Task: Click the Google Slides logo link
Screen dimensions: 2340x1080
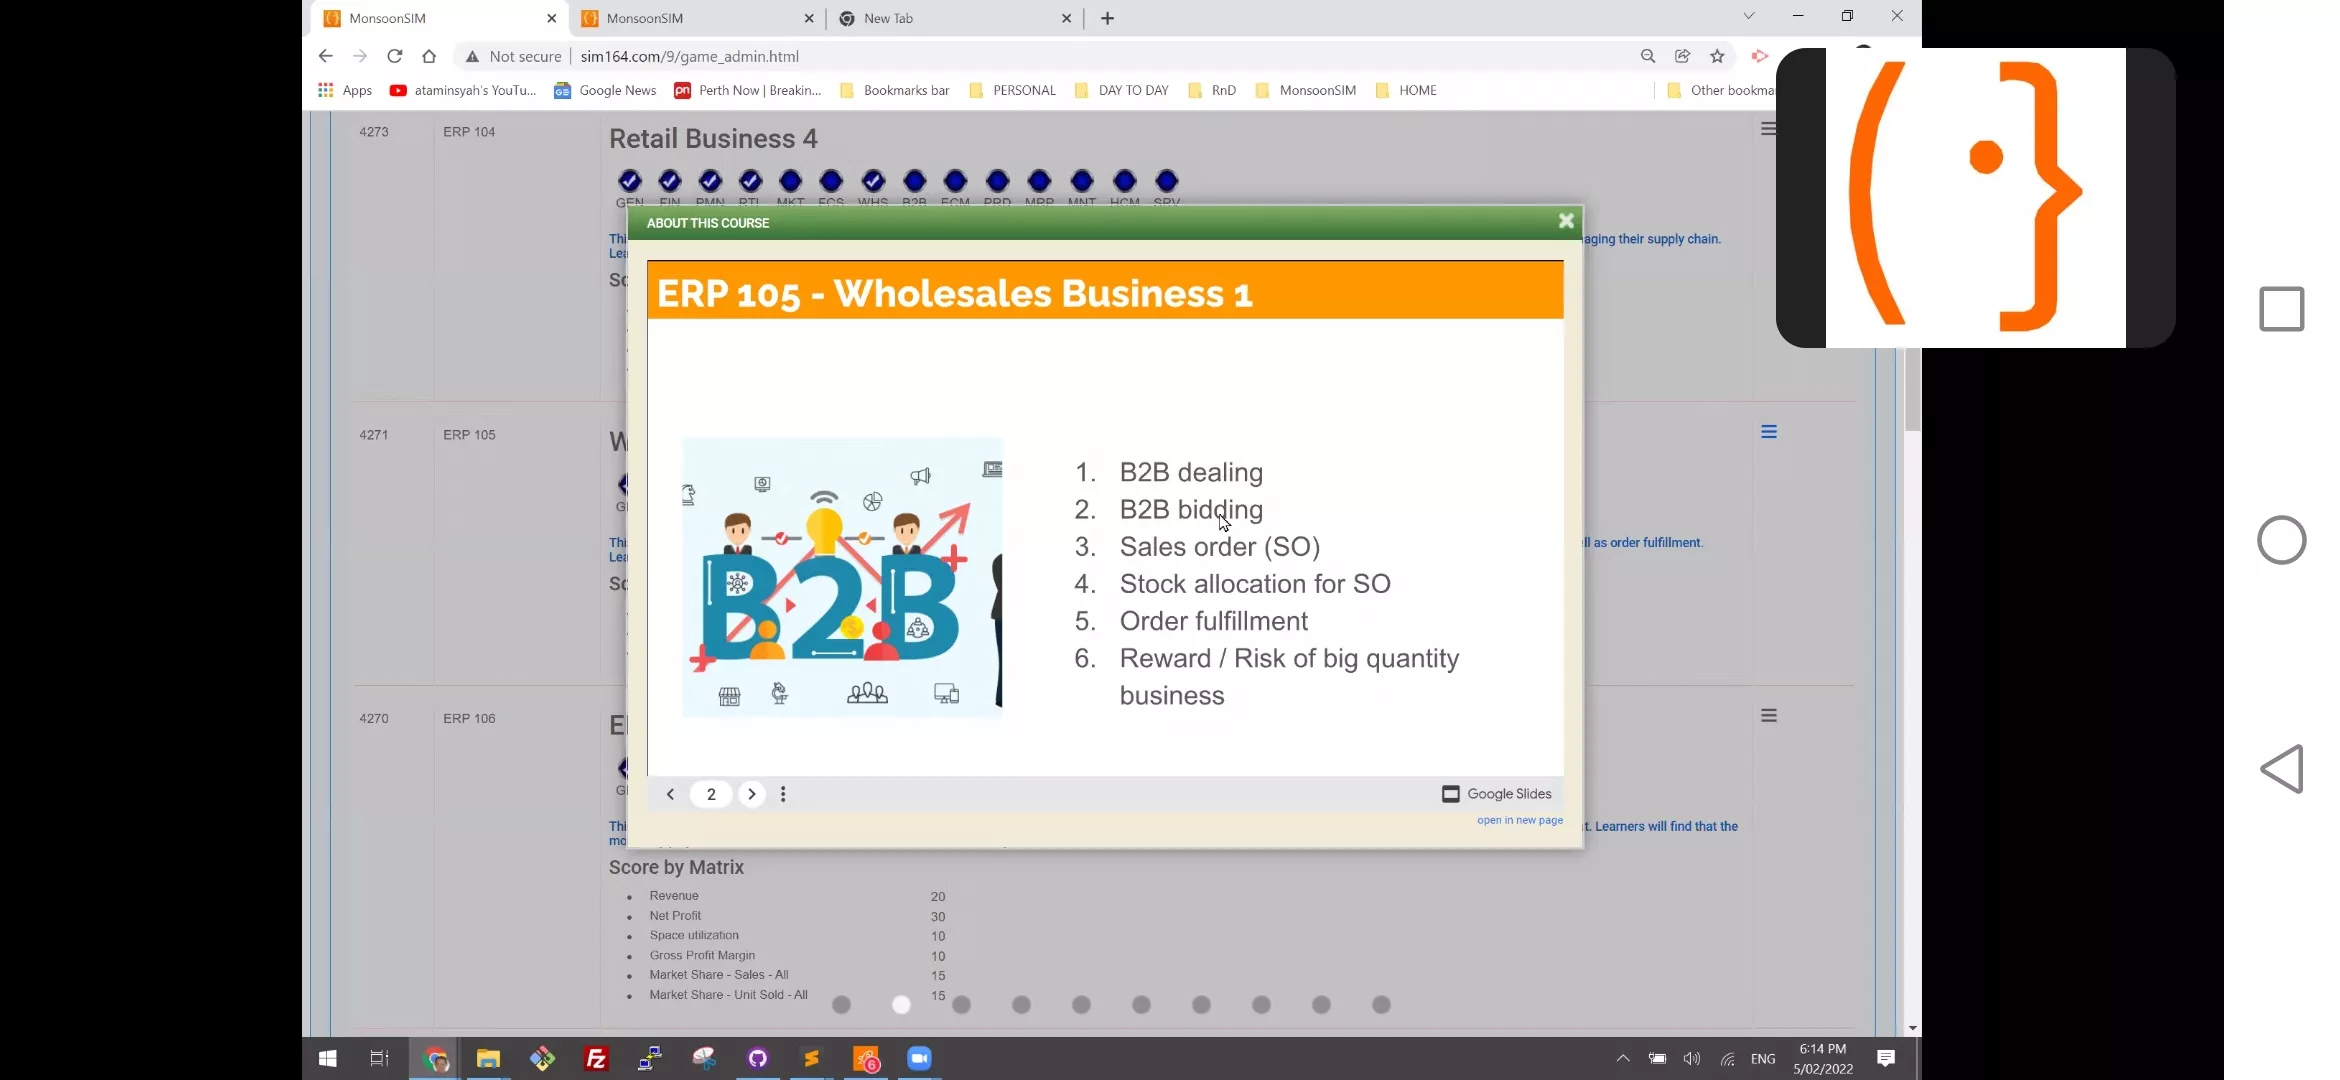Action: click(x=1496, y=794)
